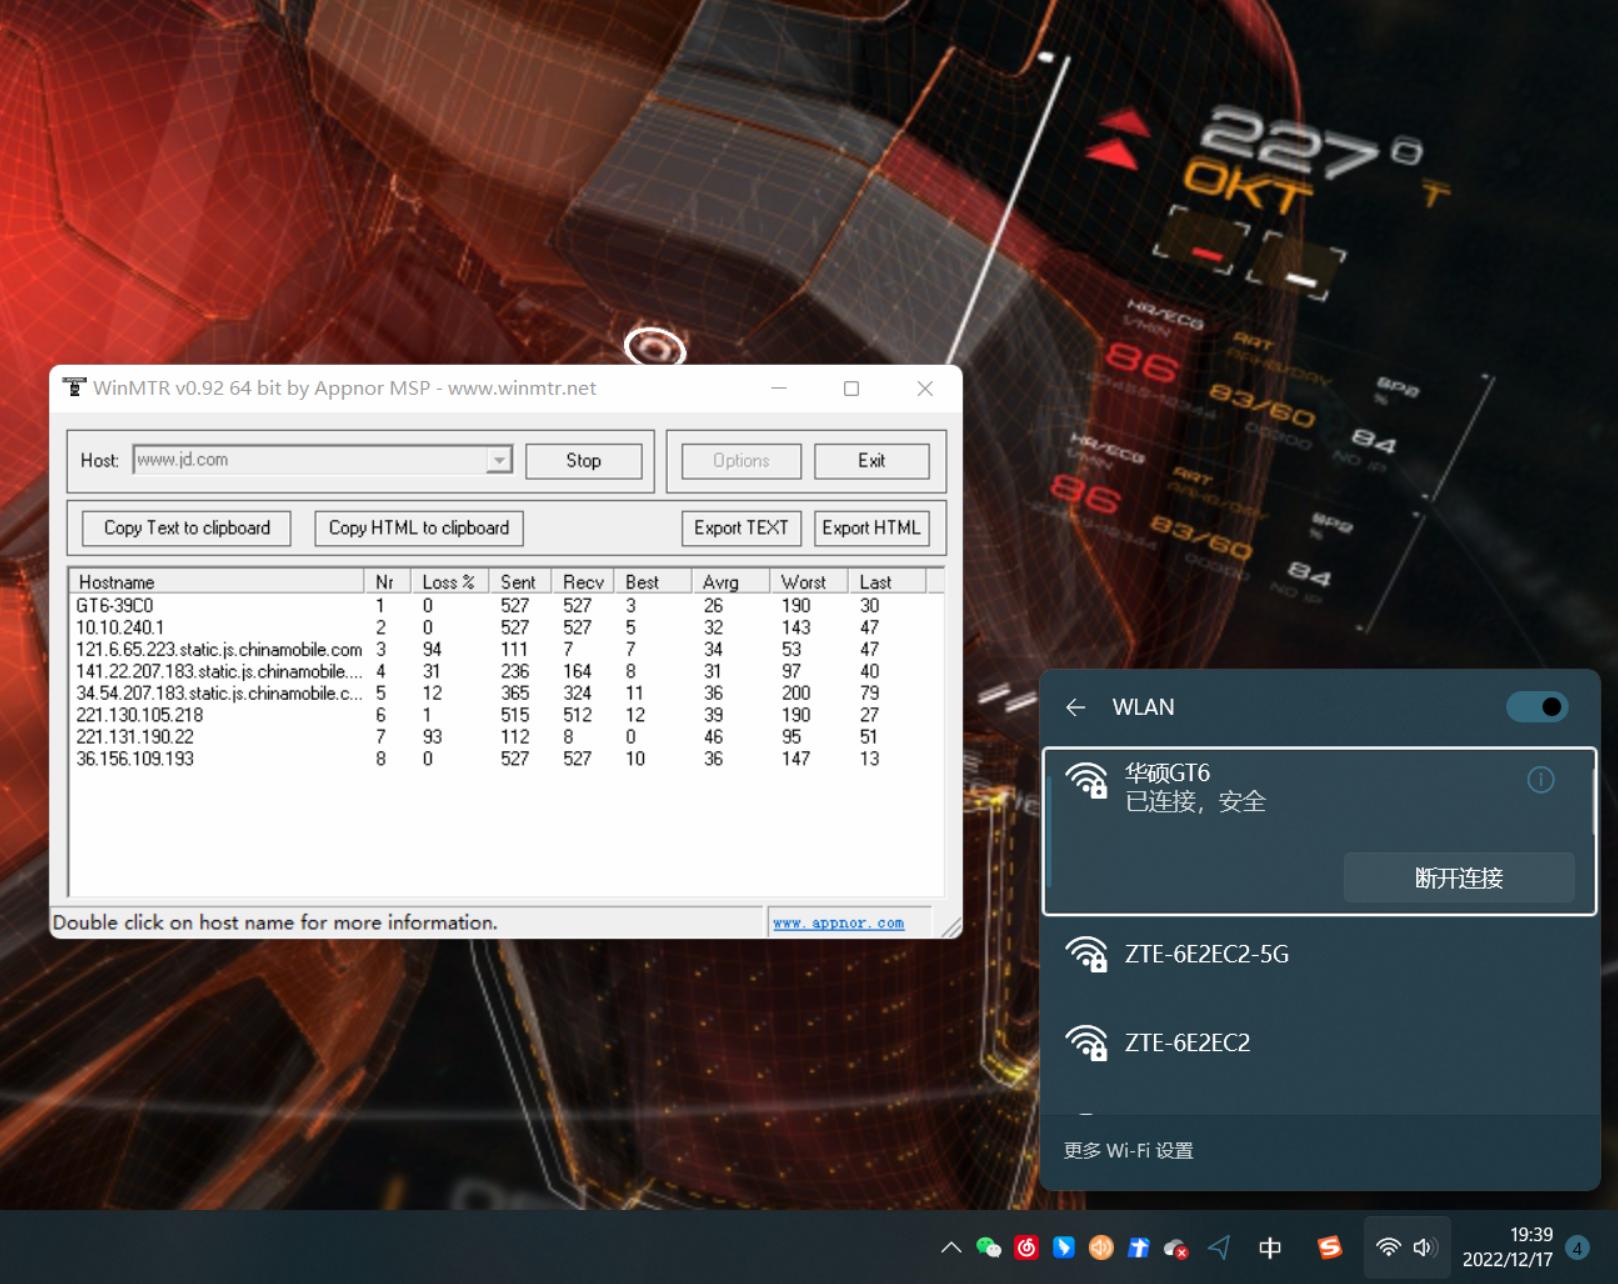1618x1284 pixels.
Task: Click the OneDrive cloud error tray icon
Action: [1176, 1247]
